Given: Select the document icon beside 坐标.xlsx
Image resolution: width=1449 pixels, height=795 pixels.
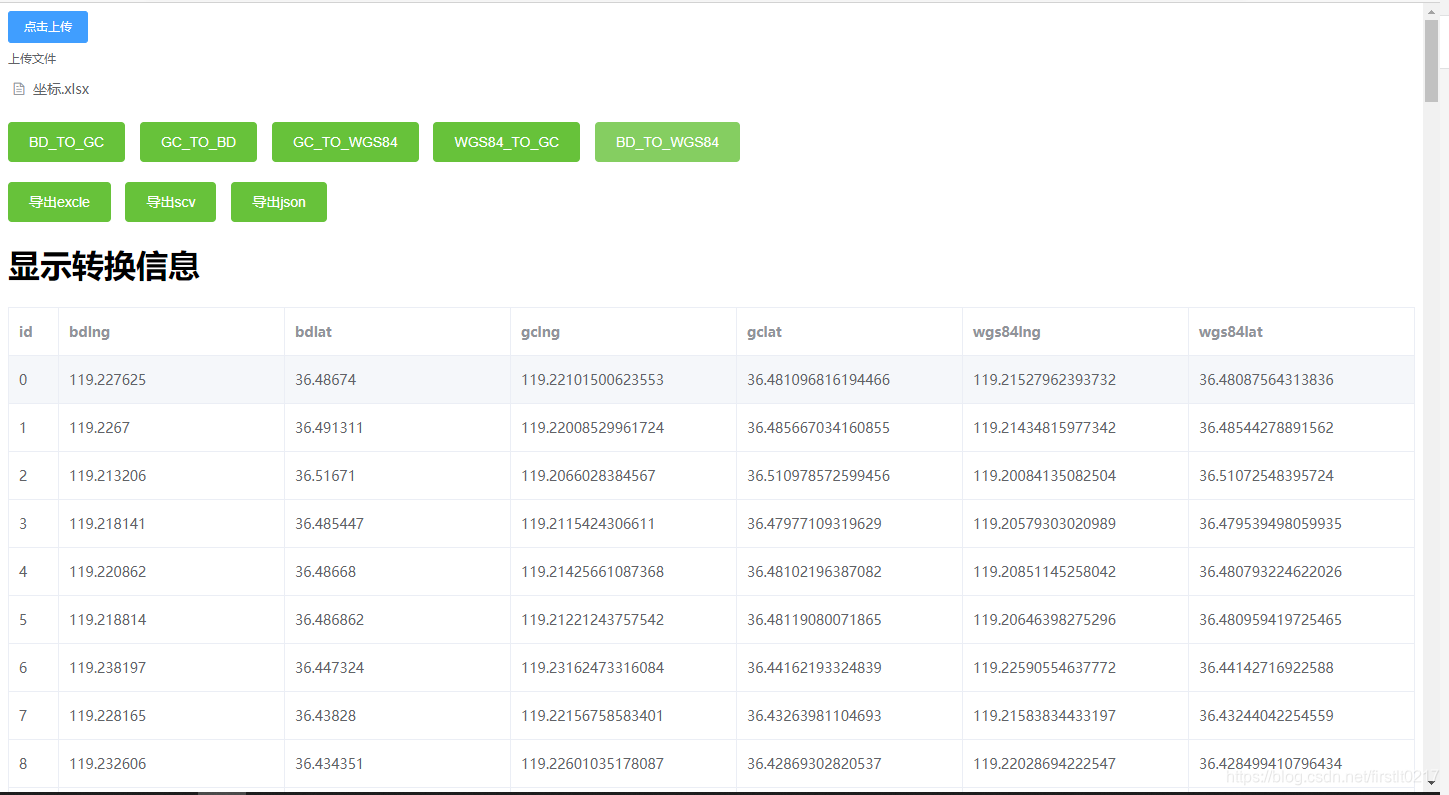Looking at the screenshot, I should point(19,89).
